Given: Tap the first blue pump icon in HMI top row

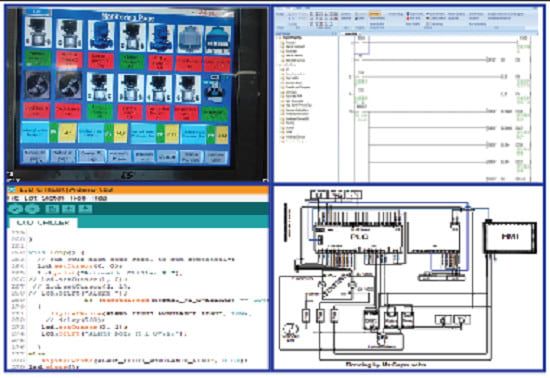Looking at the screenshot, I should [101, 35].
